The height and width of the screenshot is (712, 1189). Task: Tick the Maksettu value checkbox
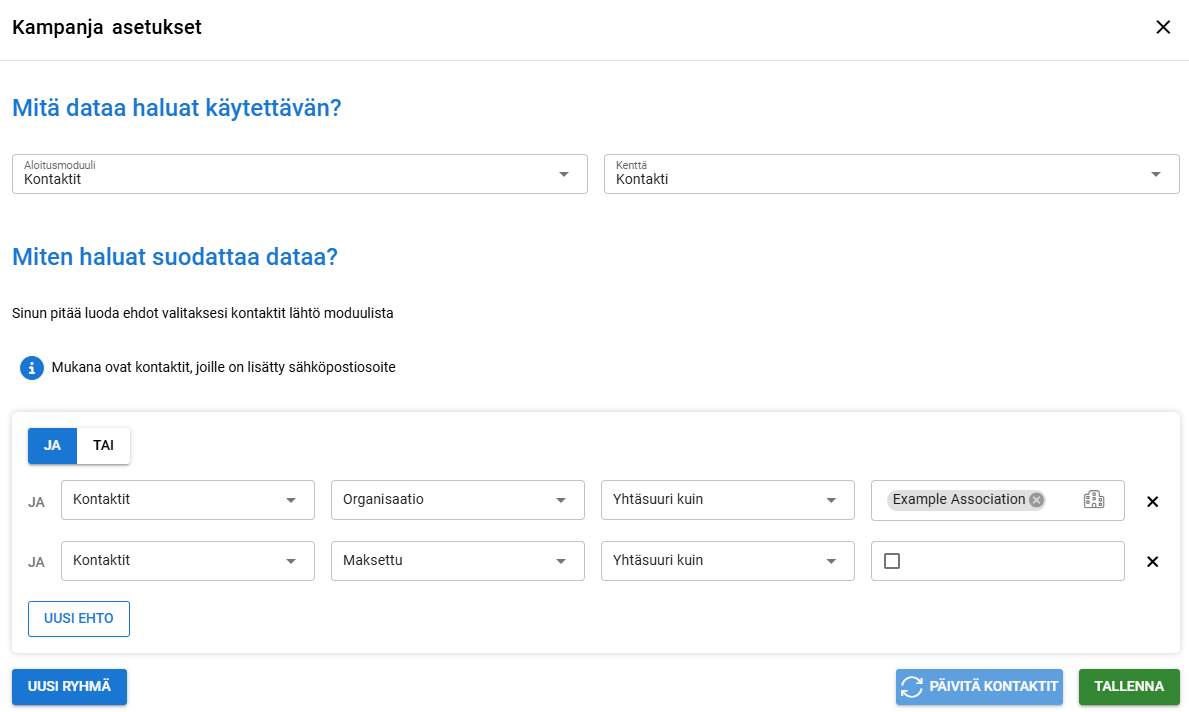coord(892,562)
